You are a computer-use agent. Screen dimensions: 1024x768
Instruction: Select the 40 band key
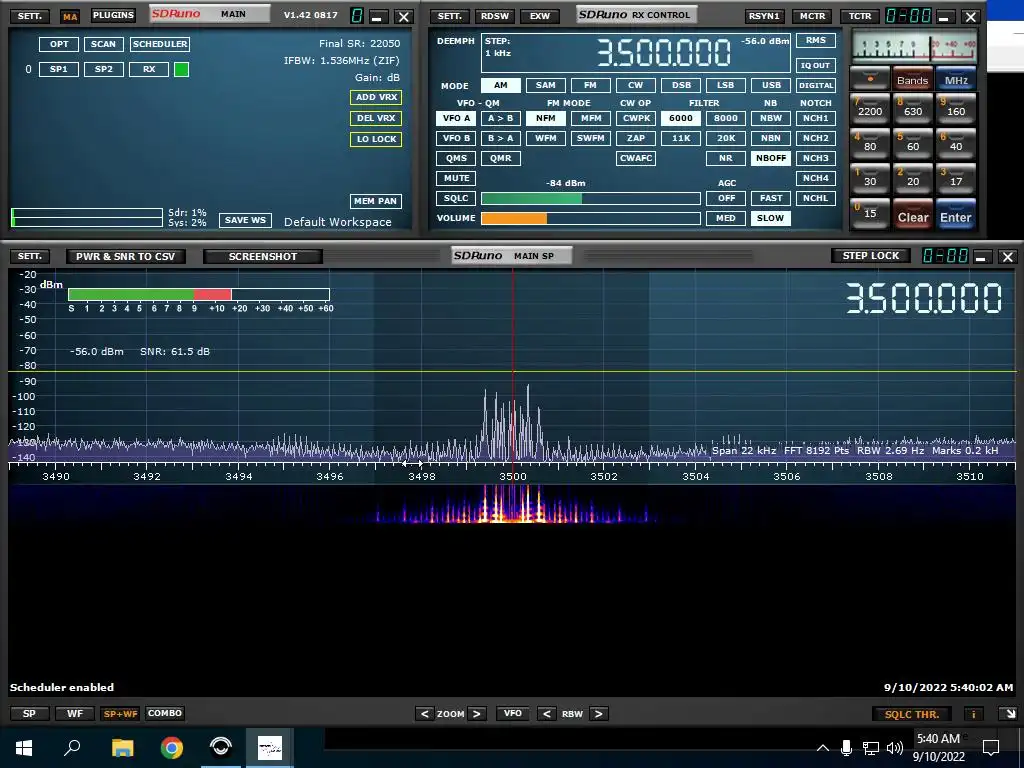pyautogui.click(x=955, y=144)
